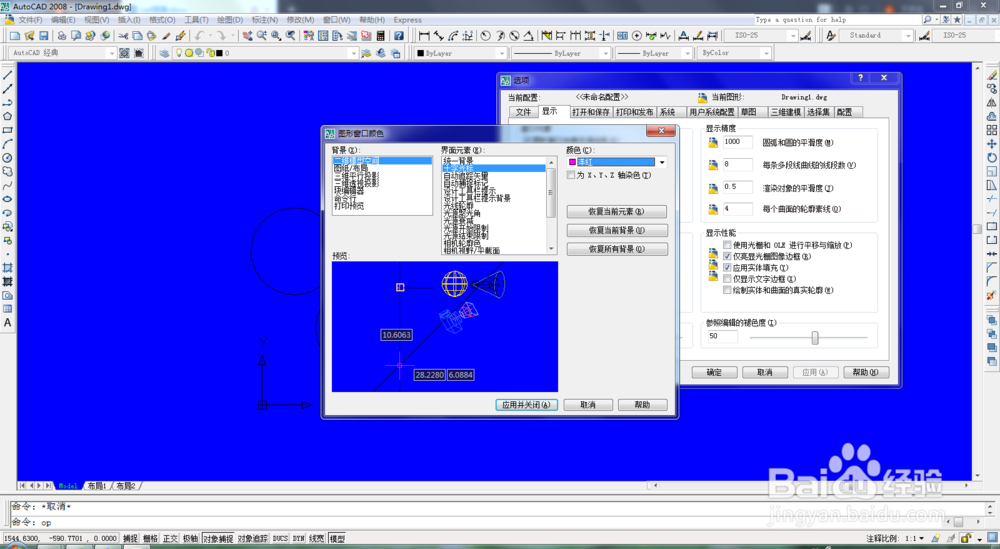The height and width of the screenshot is (549, 1000).
Task: Toggle 为 X、Y、Z 轴染色 checkbox
Action: [x=571, y=175]
